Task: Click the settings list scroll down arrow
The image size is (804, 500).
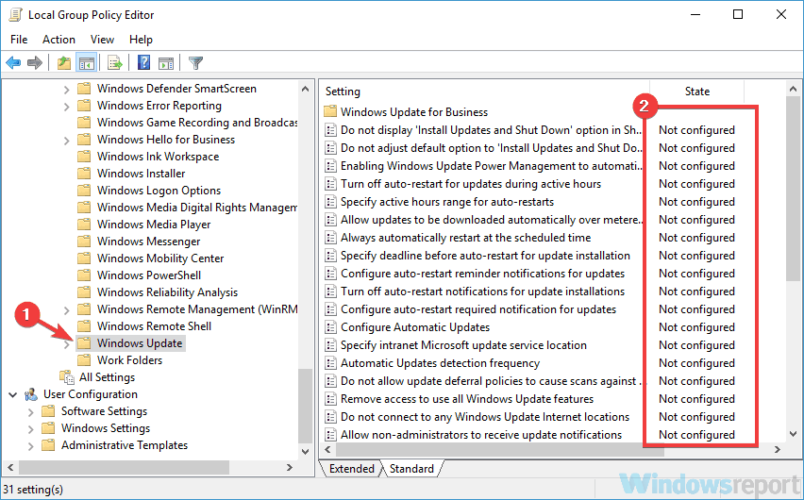Action: point(793,434)
